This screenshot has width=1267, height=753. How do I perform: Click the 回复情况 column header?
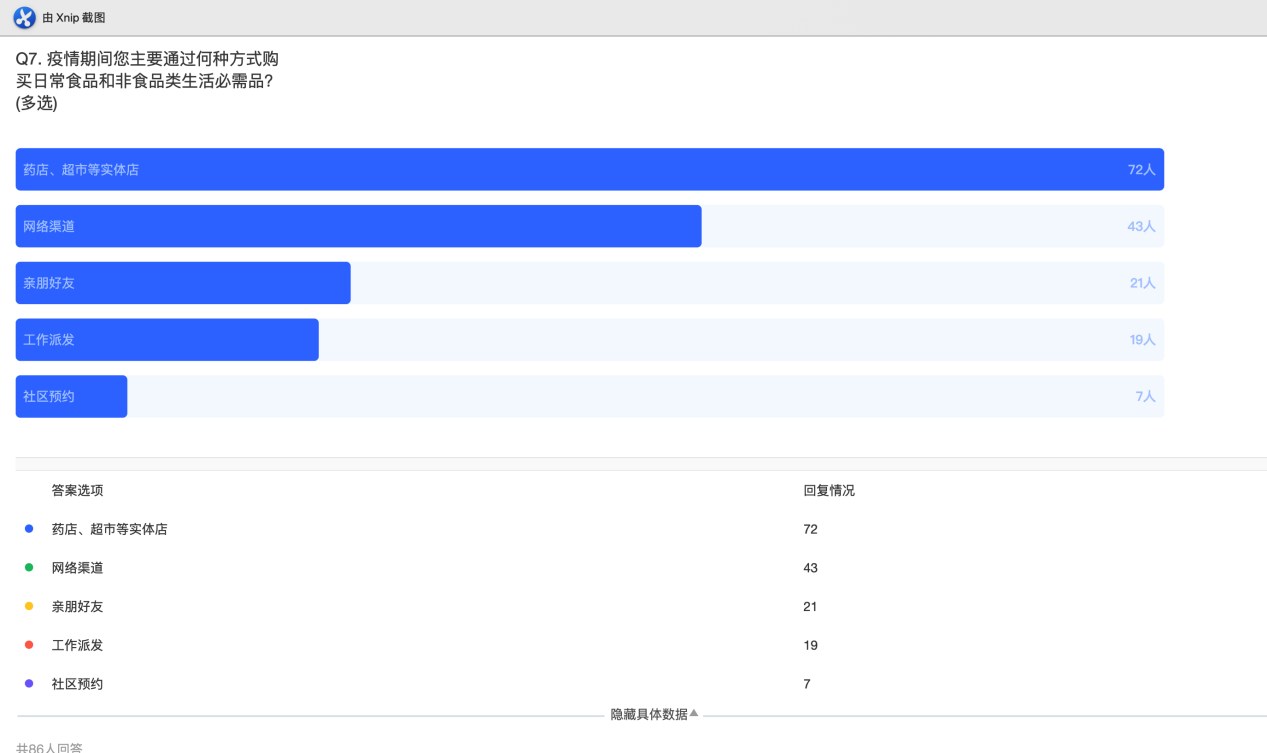pos(829,491)
